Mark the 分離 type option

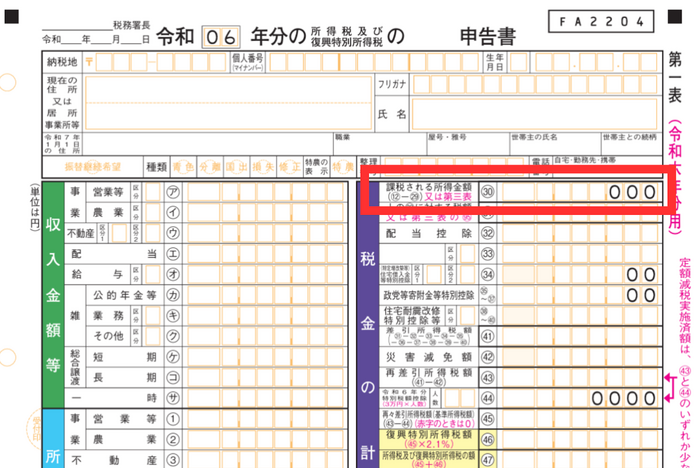(210, 167)
